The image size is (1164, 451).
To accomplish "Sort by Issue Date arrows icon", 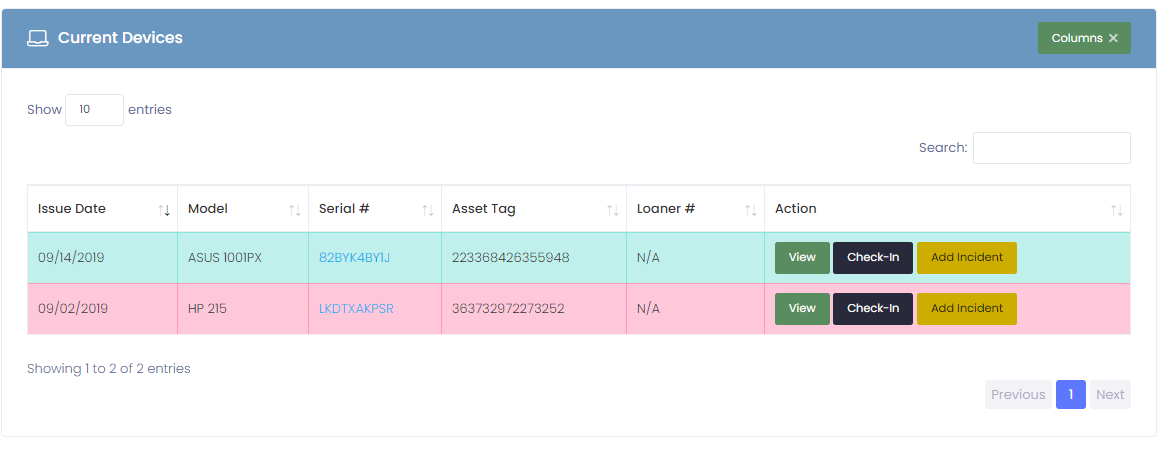I will pyautogui.click(x=164, y=211).
